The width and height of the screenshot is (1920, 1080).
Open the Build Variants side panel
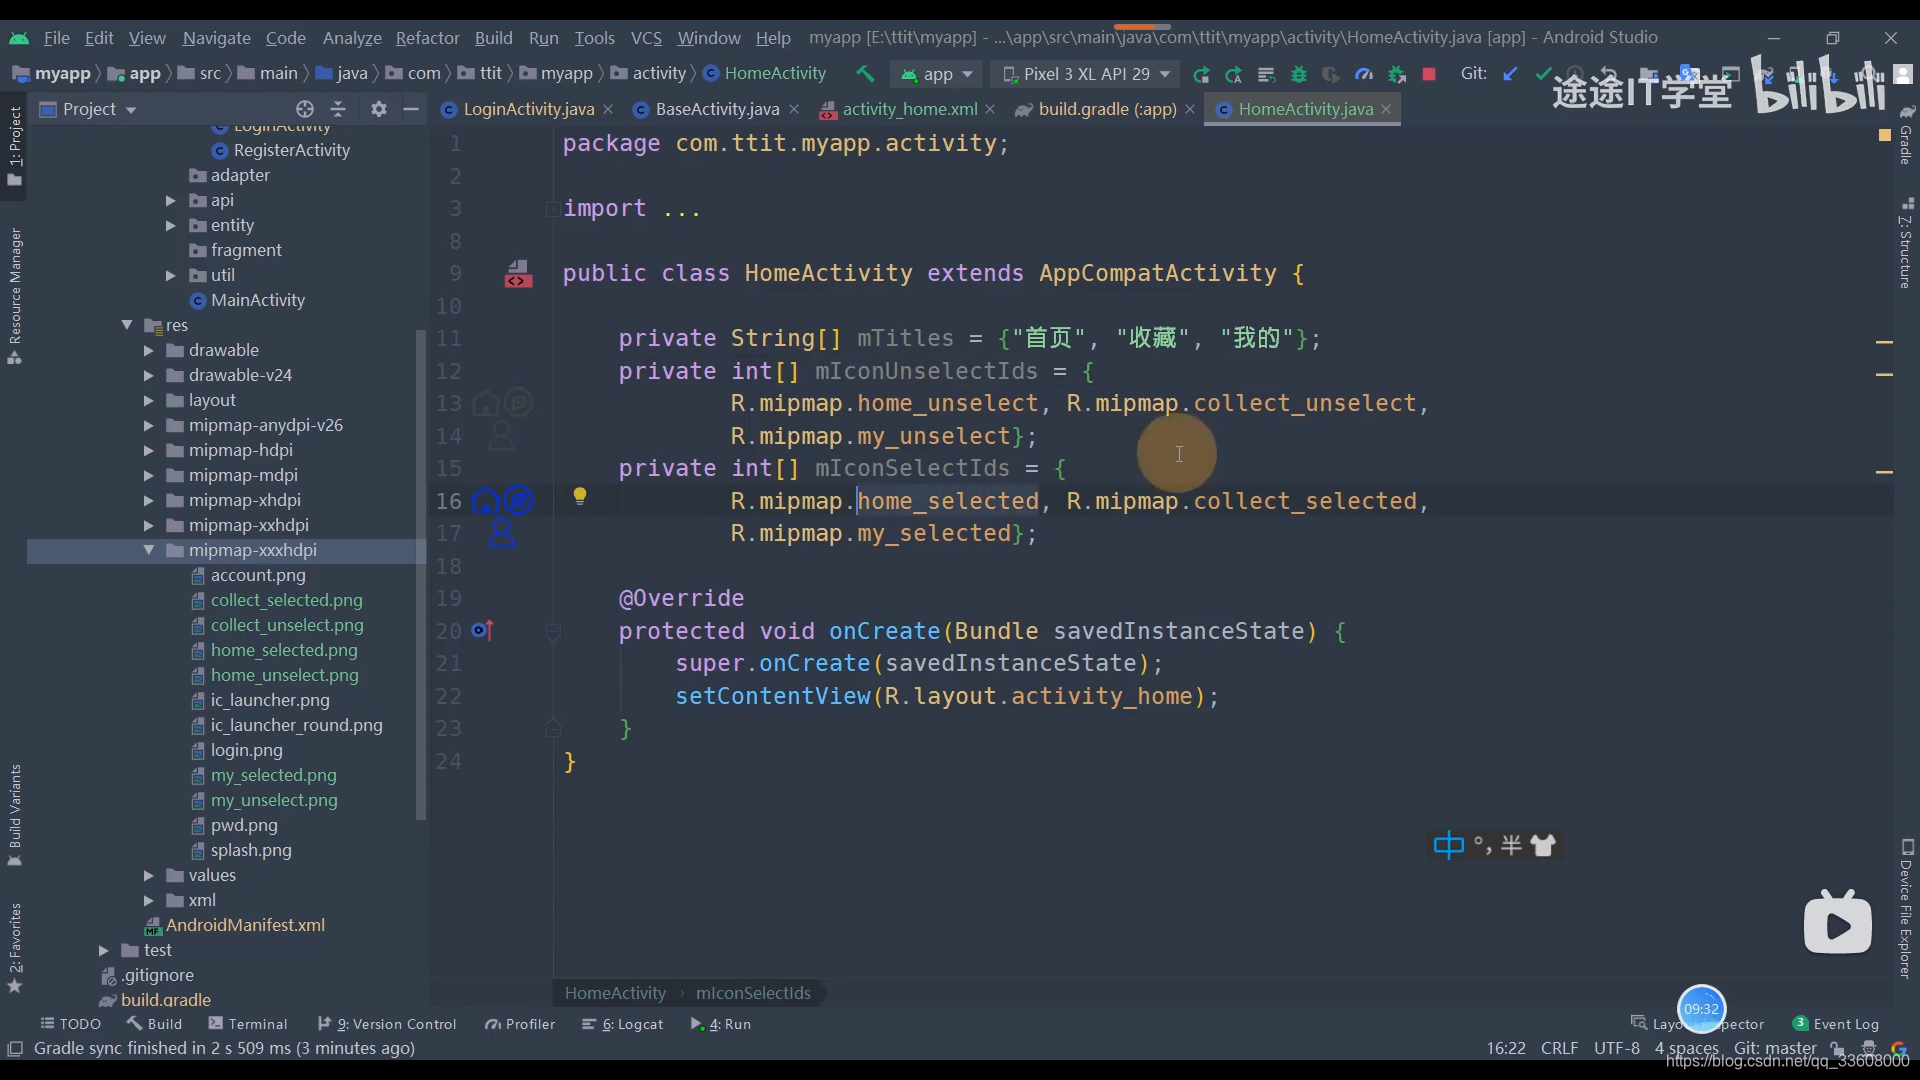point(15,814)
